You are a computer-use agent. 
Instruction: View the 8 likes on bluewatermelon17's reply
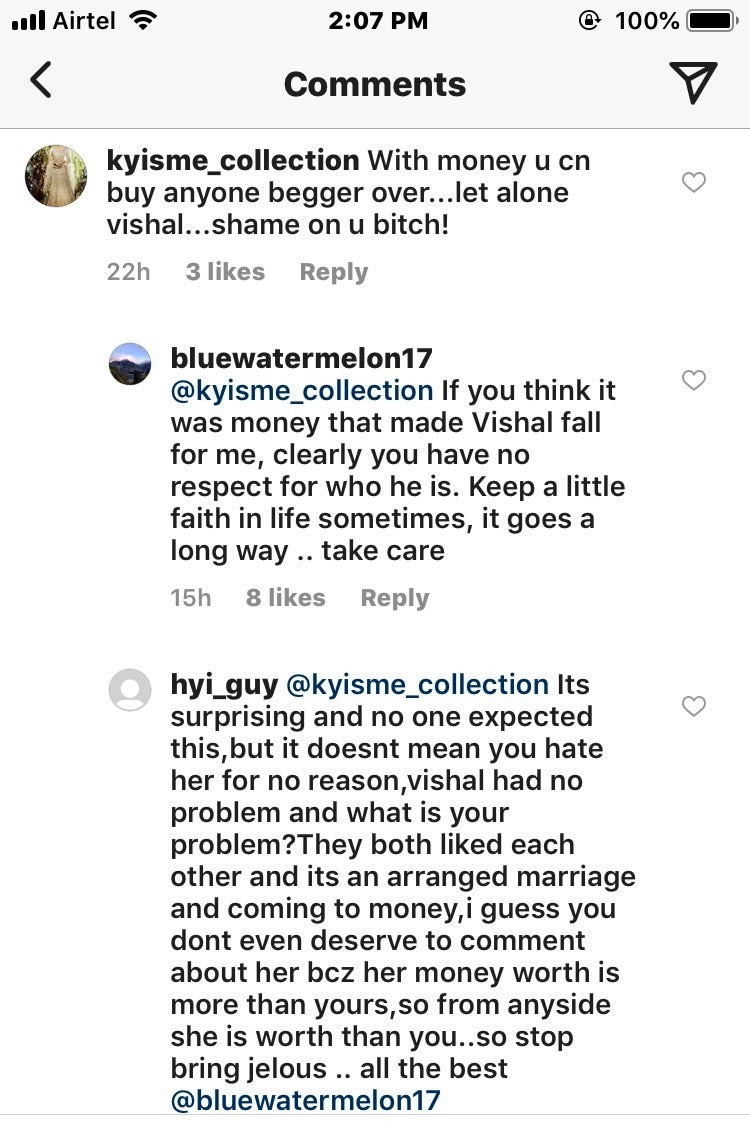(x=285, y=598)
